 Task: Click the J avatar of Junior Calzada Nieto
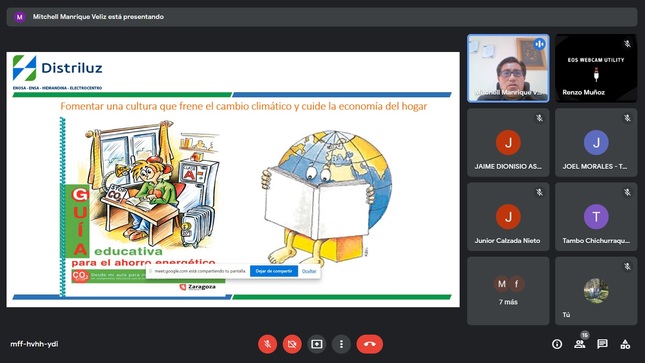pos(508,216)
